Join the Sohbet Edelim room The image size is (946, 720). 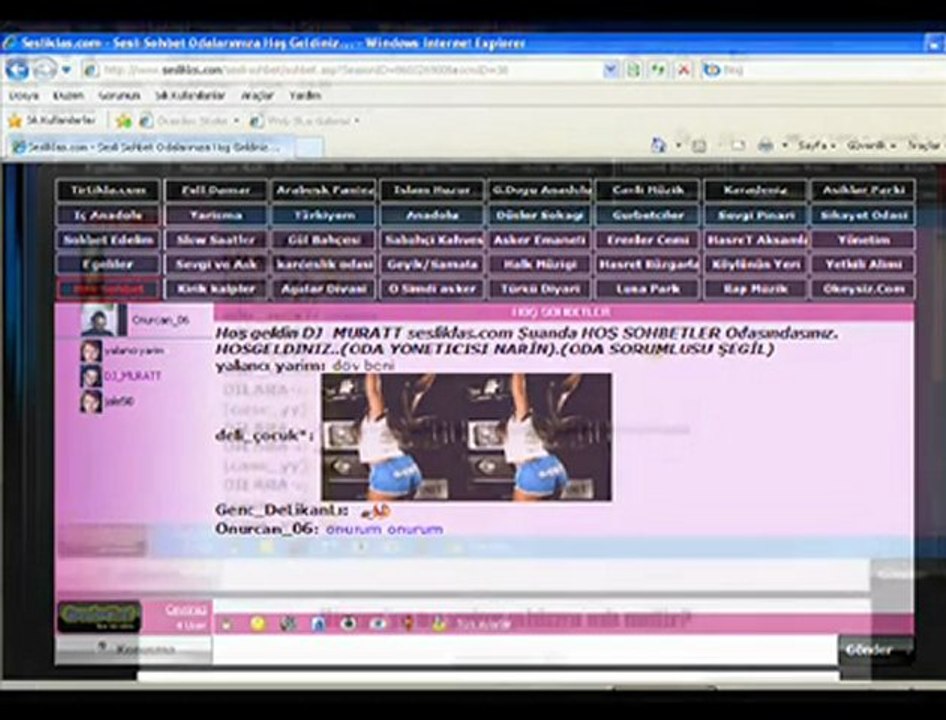(109, 240)
